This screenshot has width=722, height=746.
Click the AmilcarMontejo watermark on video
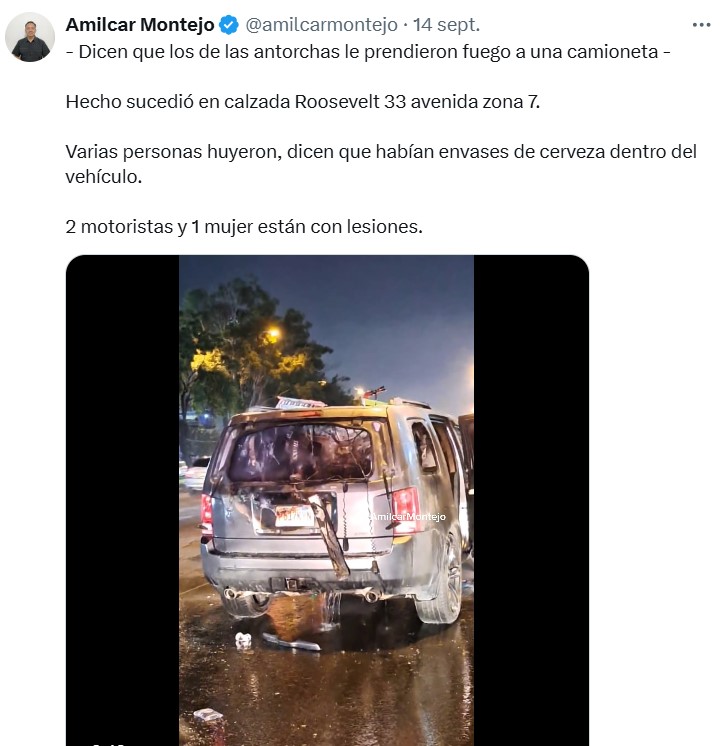pyautogui.click(x=408, y=516)
